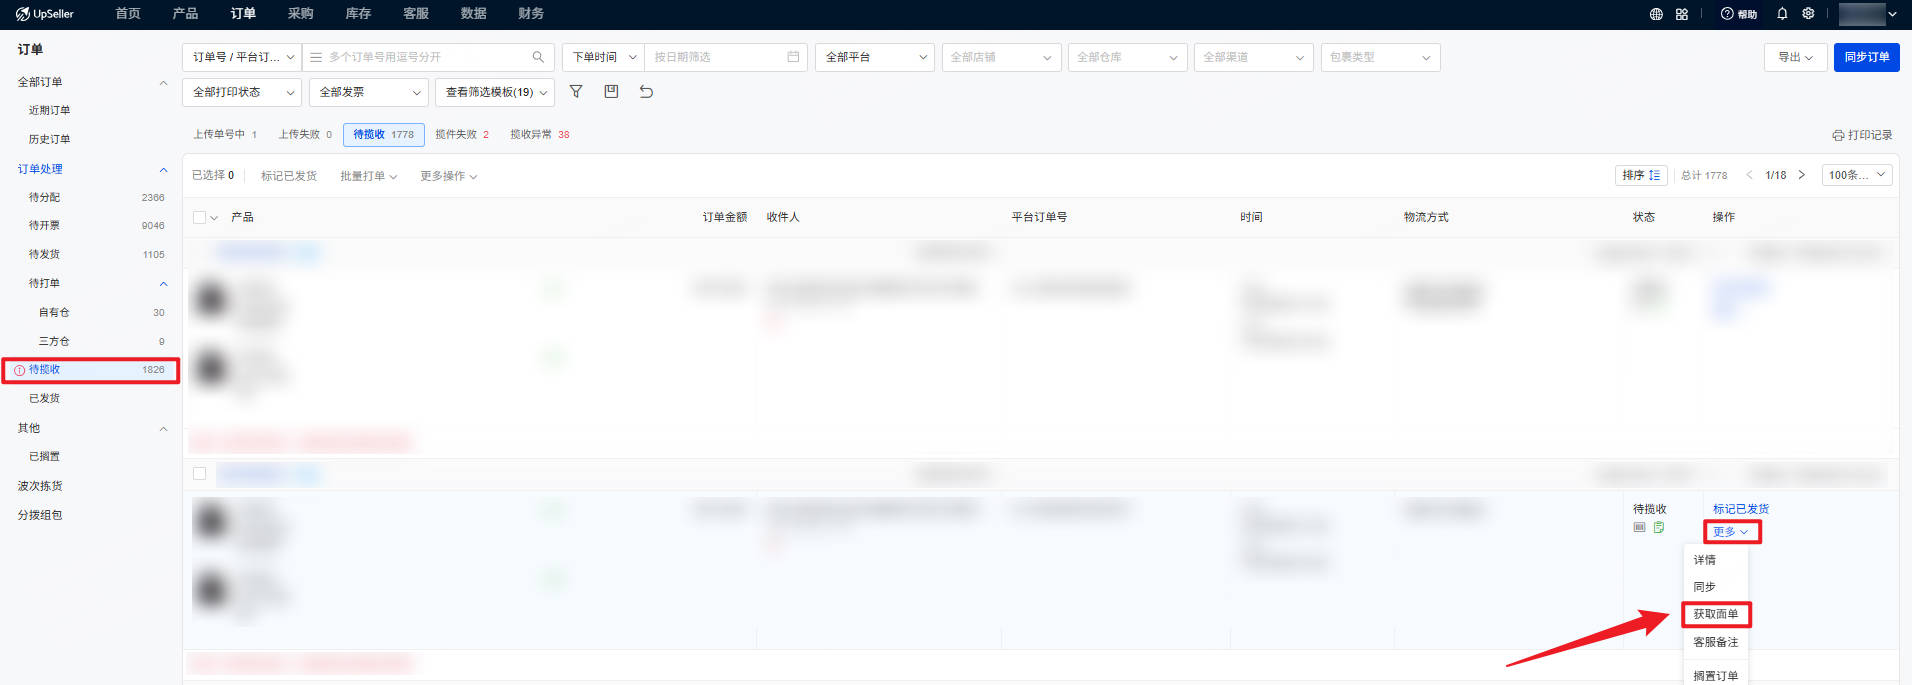The height and width of the screenshot is (685, 1912).
Task: Open the 全部打印状态 dropdown
Action: click(242, 92)
